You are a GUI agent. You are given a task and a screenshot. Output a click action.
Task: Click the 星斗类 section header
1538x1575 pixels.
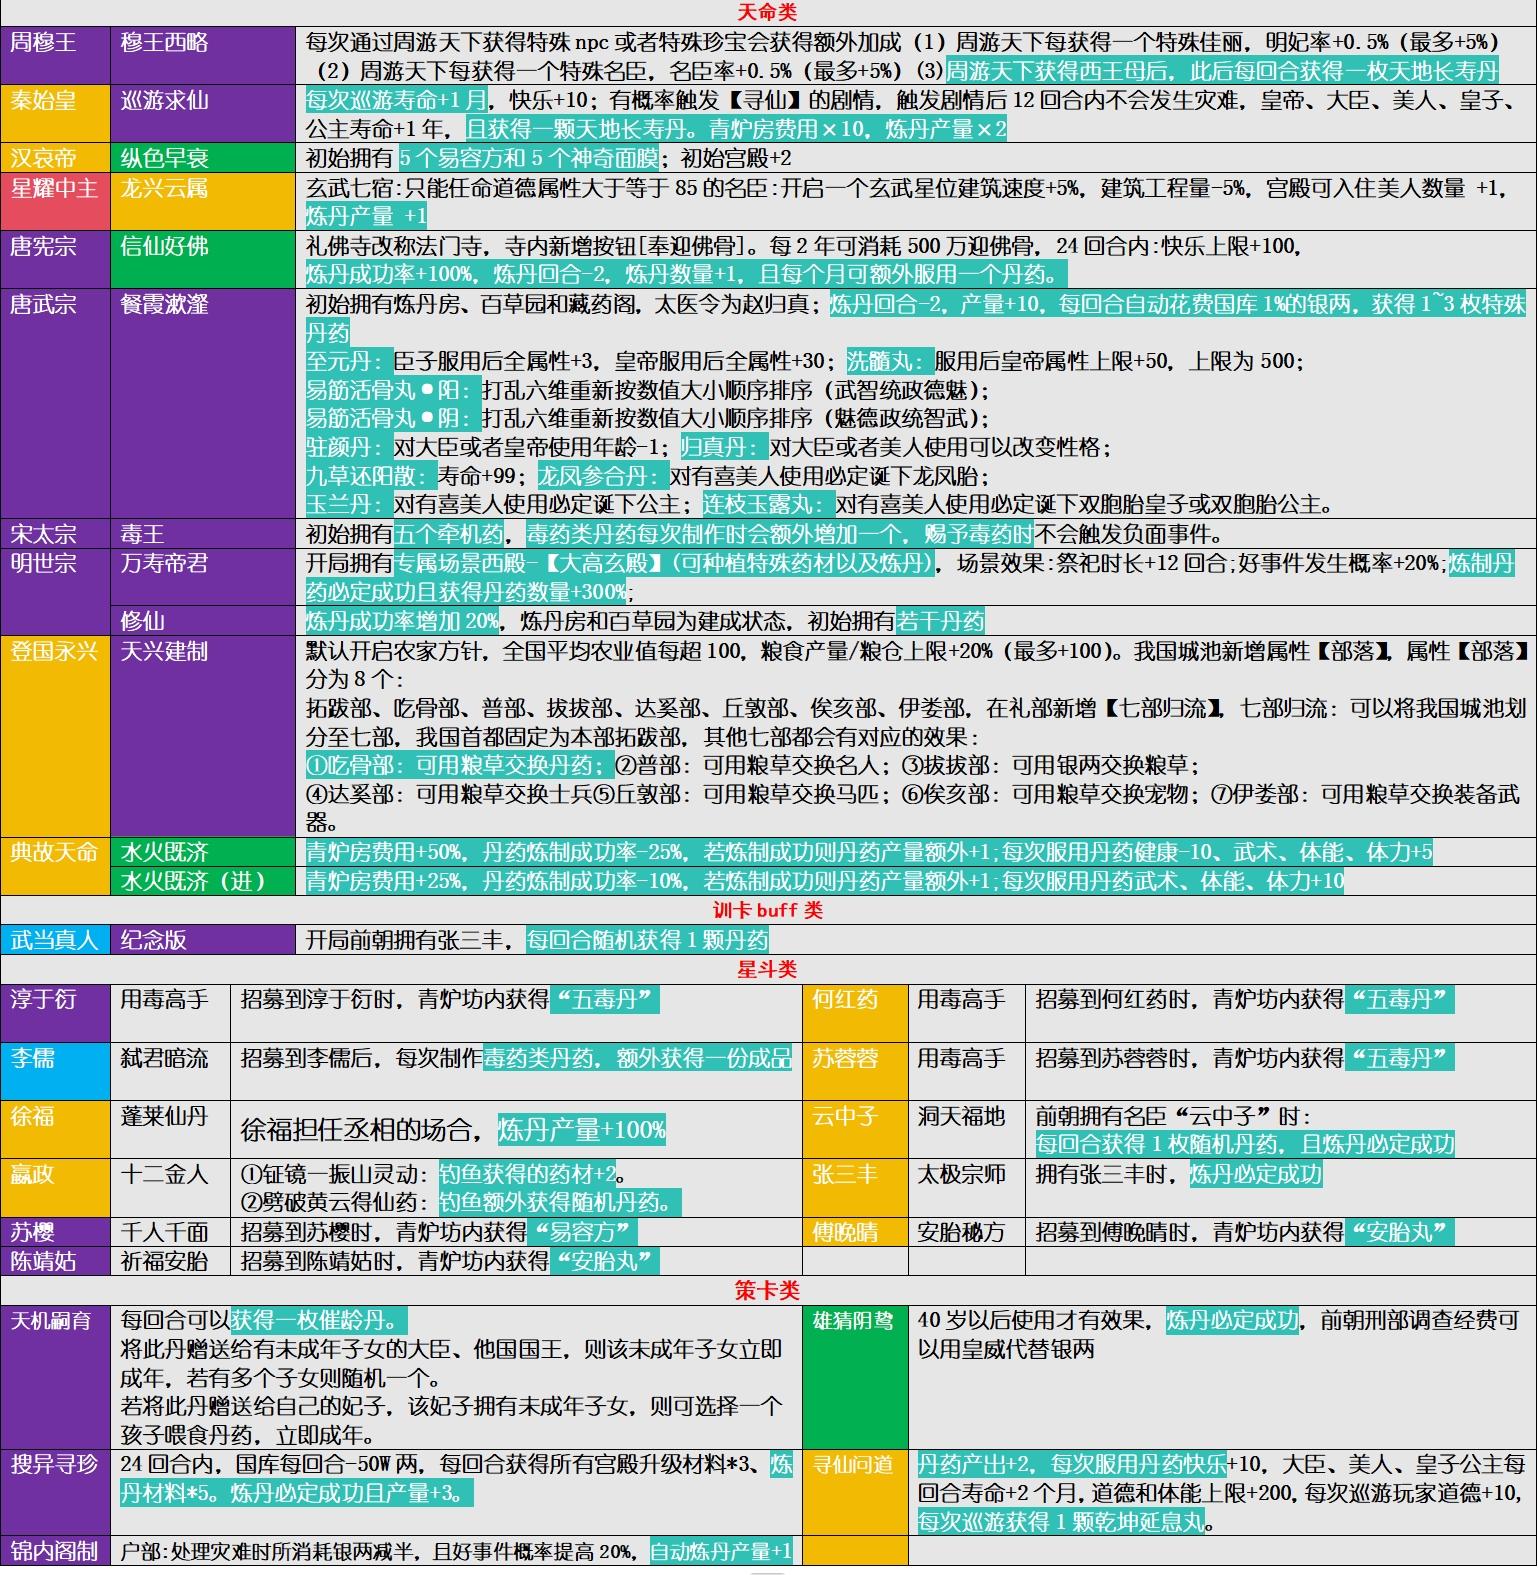coord(767,969)
